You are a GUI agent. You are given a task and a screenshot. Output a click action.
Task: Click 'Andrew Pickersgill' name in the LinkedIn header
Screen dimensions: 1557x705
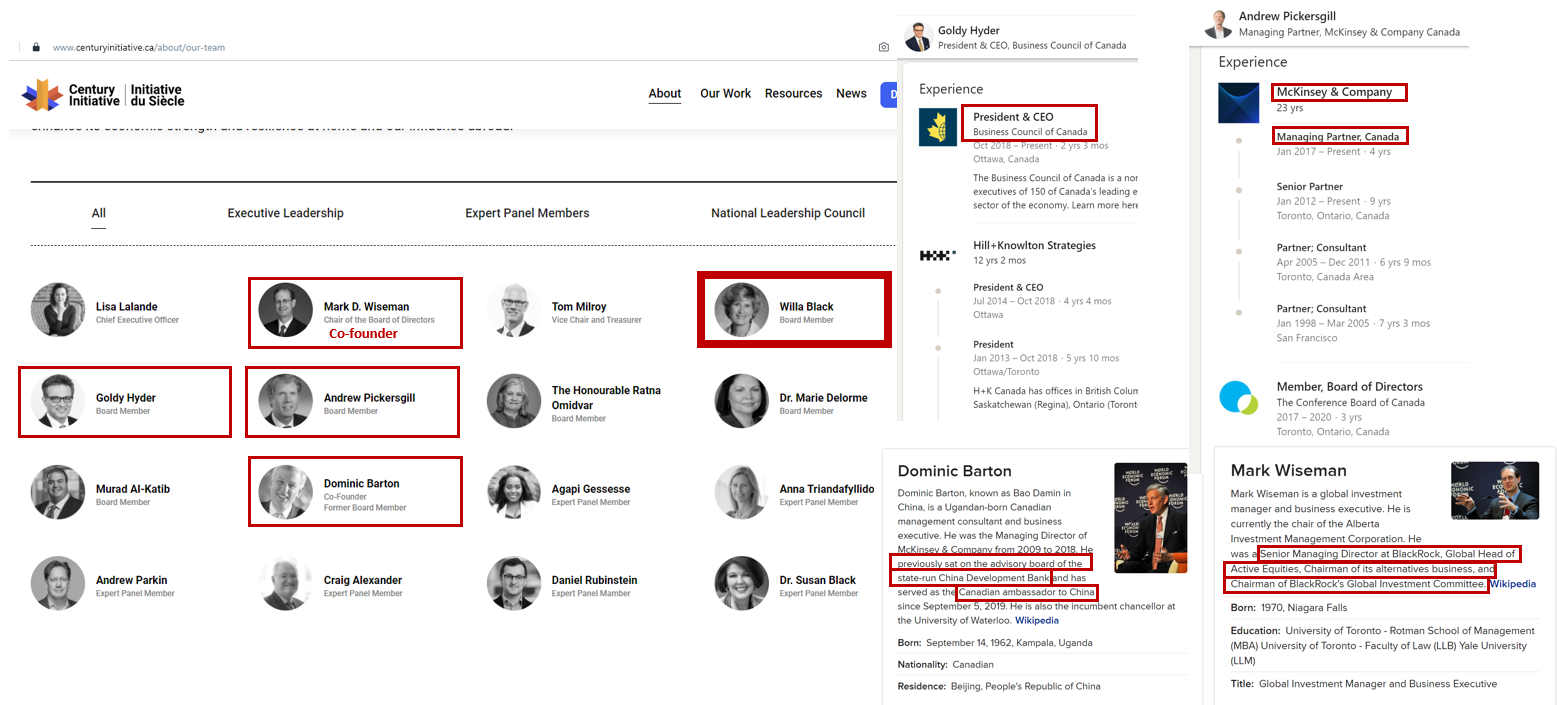point(1289,16)
